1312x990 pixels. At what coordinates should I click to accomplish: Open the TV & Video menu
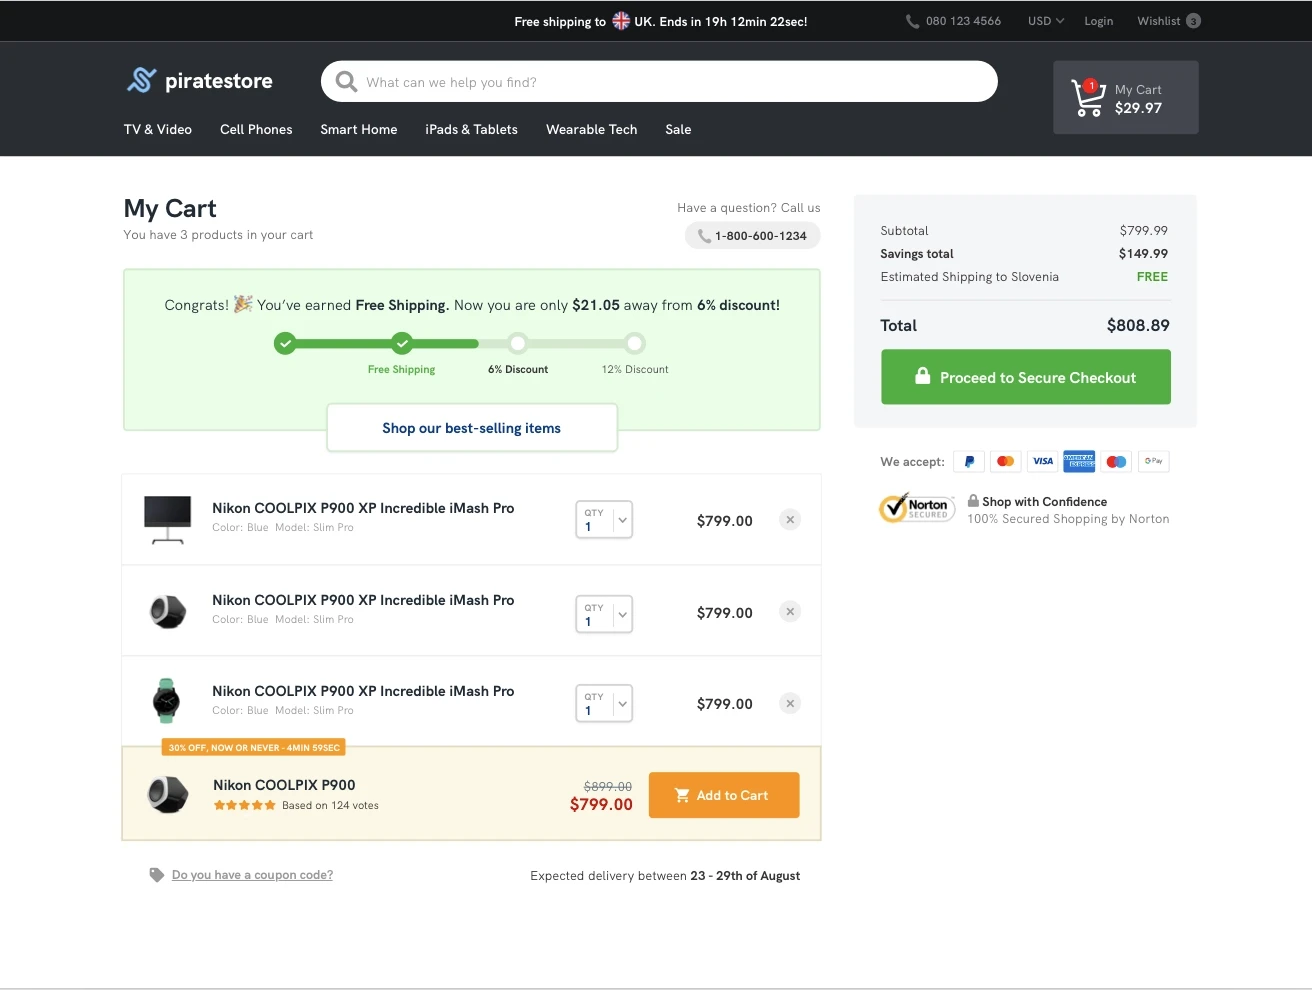pos(158,129)
